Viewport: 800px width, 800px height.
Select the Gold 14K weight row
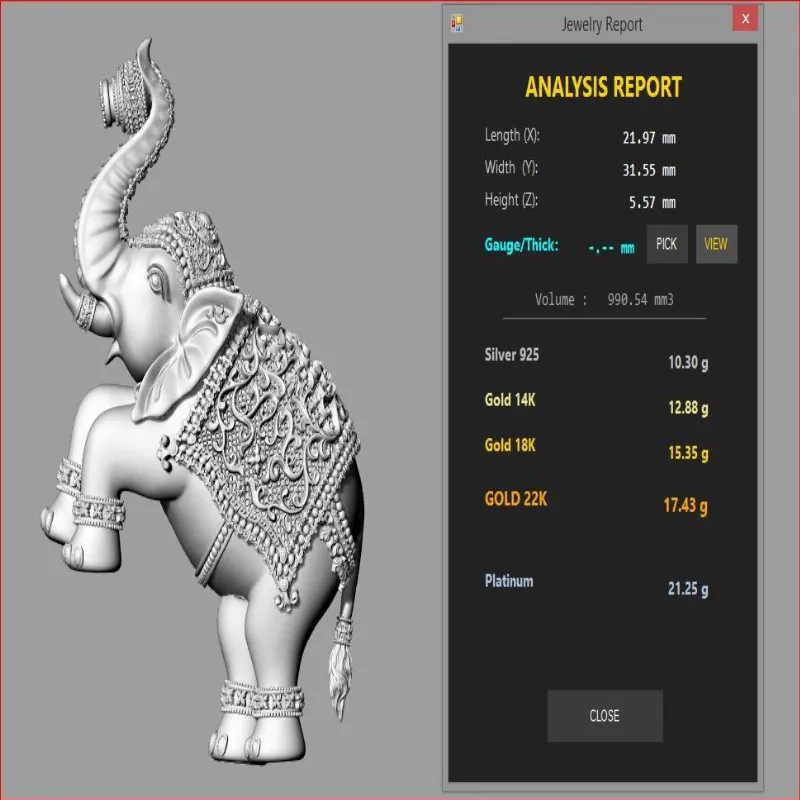click(x=596, y=404)
